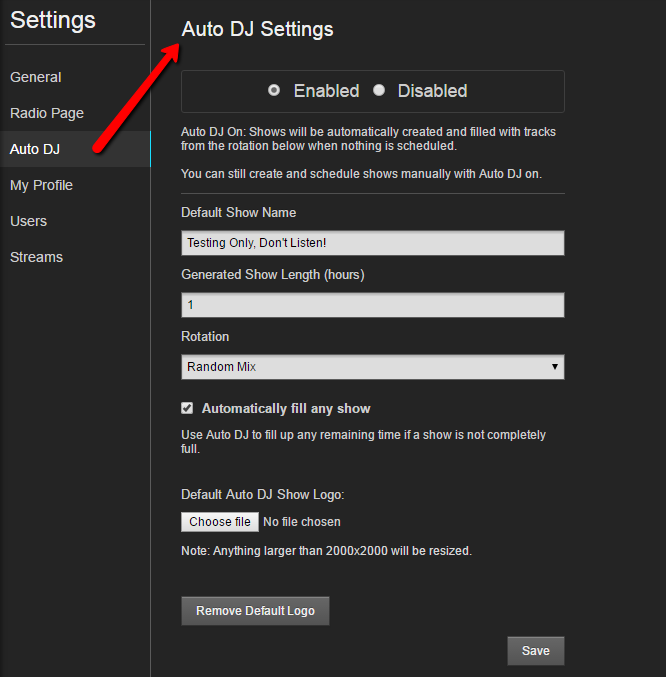The image size is (666, 677).
Task: Click Remove Default Logo button
Action: click(x=255, y=611)
